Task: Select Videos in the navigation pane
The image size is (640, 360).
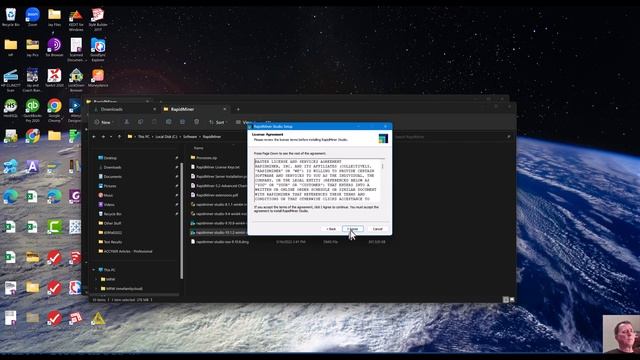Action: (109, 204)
